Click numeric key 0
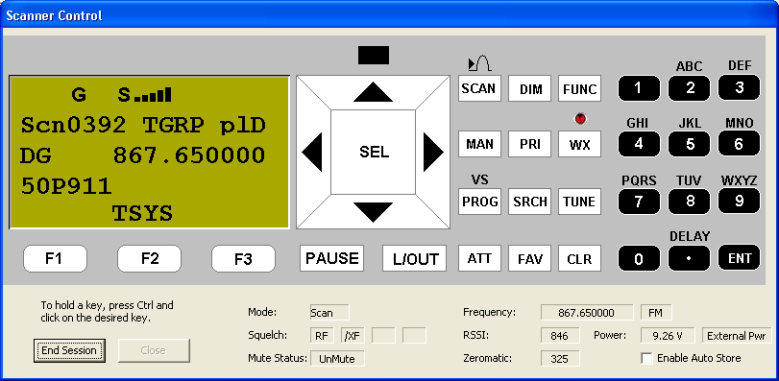The width and height of the screenshot is (779, 381). (x=639, y=258)
